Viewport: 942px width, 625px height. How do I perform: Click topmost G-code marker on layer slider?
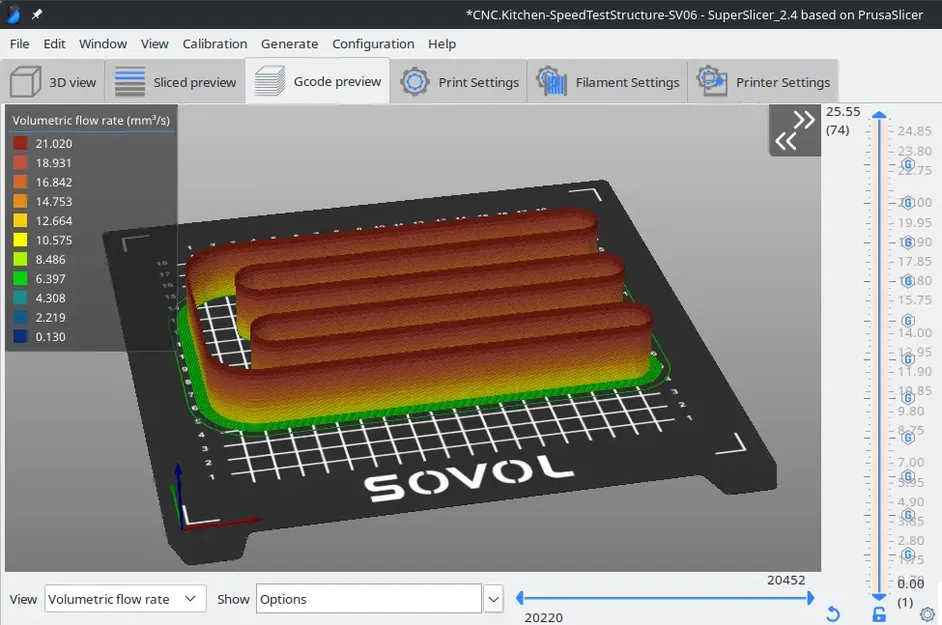click(x=907, y=164)
